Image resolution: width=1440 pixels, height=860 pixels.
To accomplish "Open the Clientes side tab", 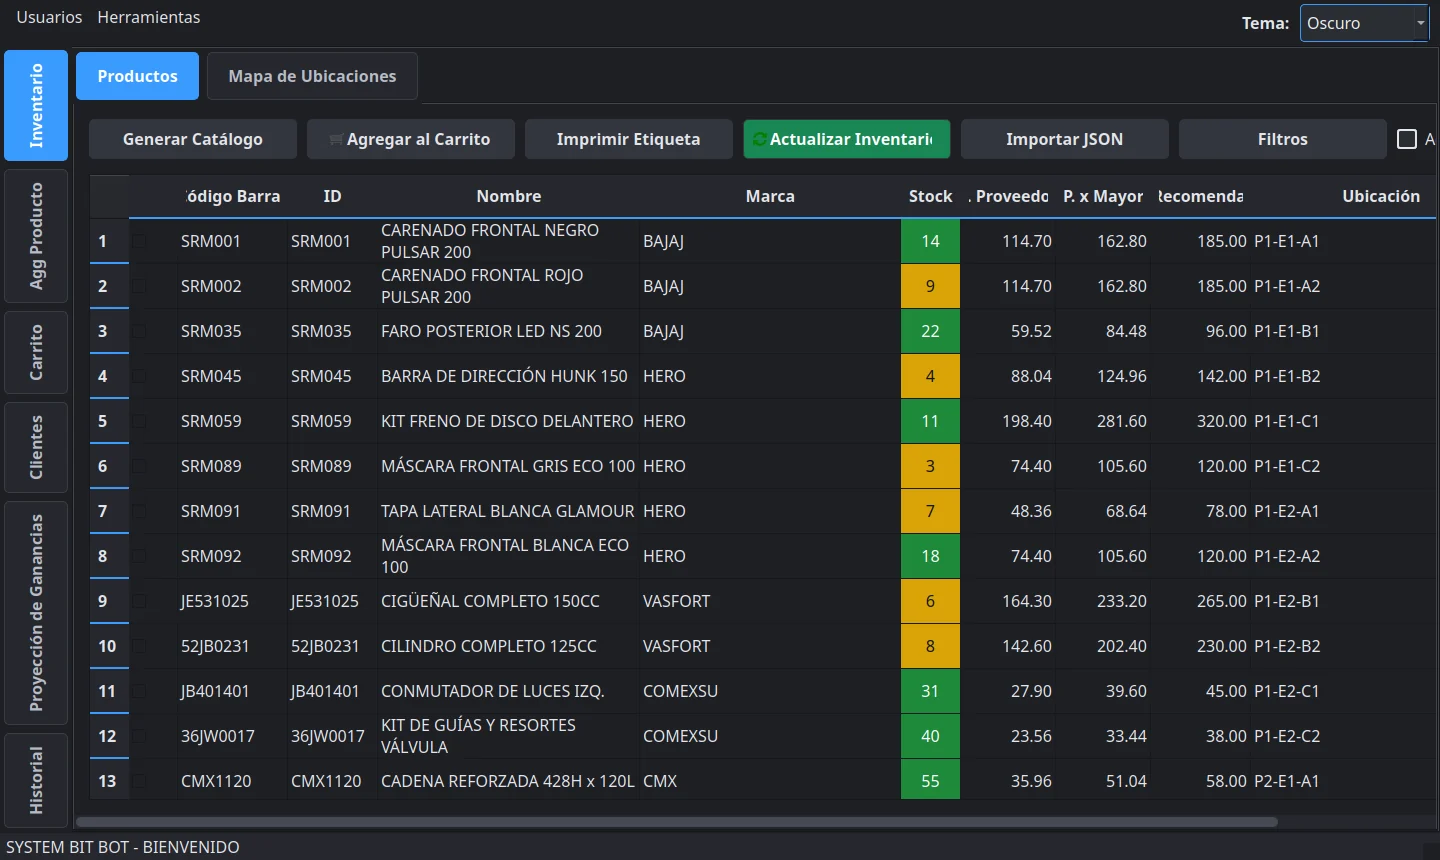I will pos(36,447).
